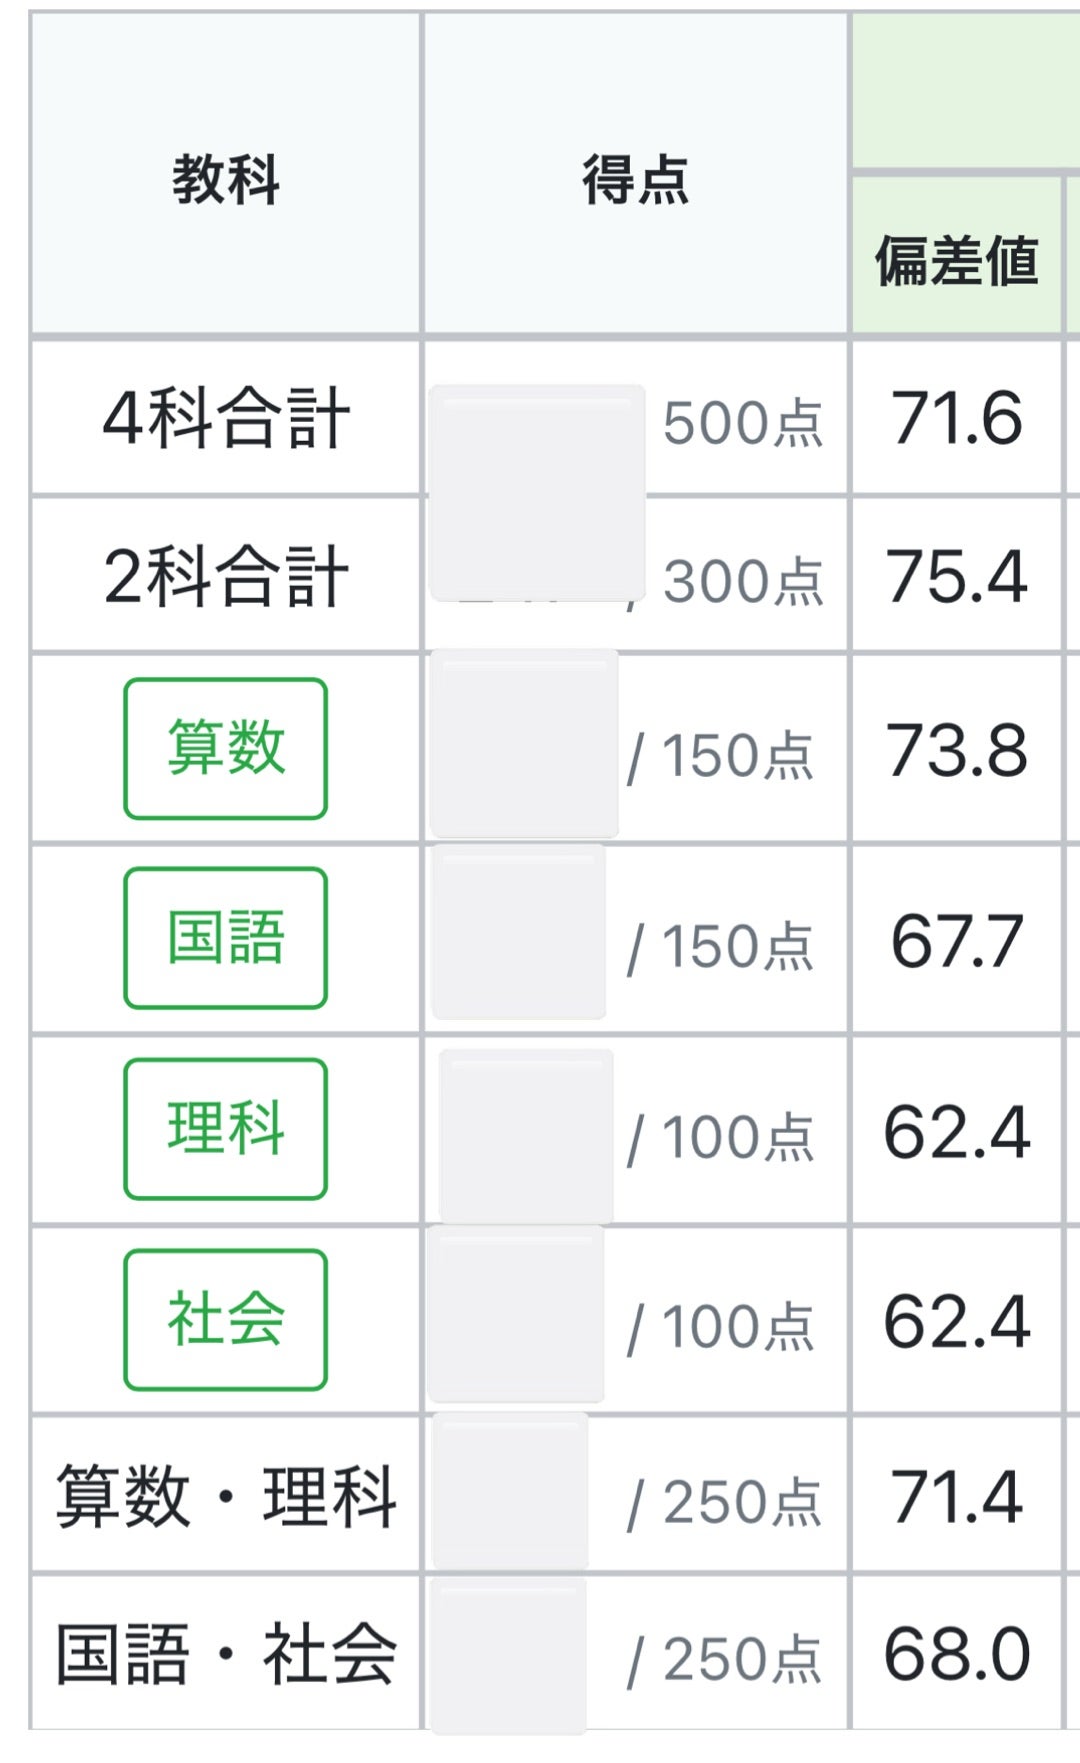
Task: Click the 71.4 deviation value
Action: tap(956, 1497)
